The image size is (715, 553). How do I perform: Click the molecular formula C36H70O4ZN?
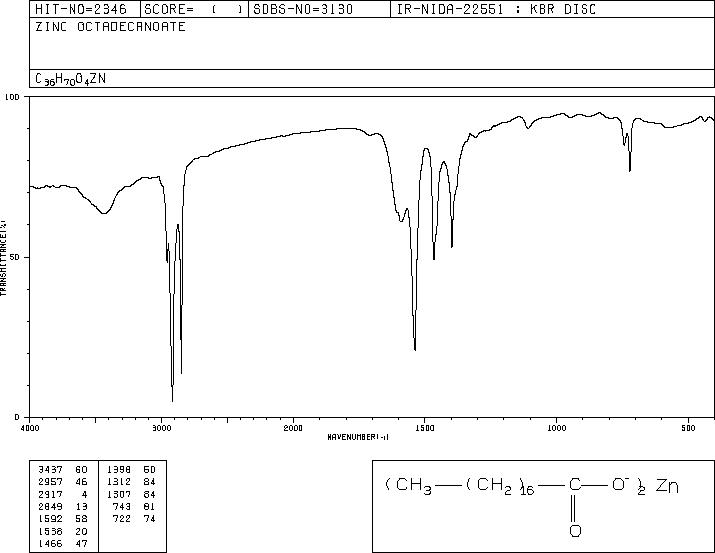[x=70, y=79]
